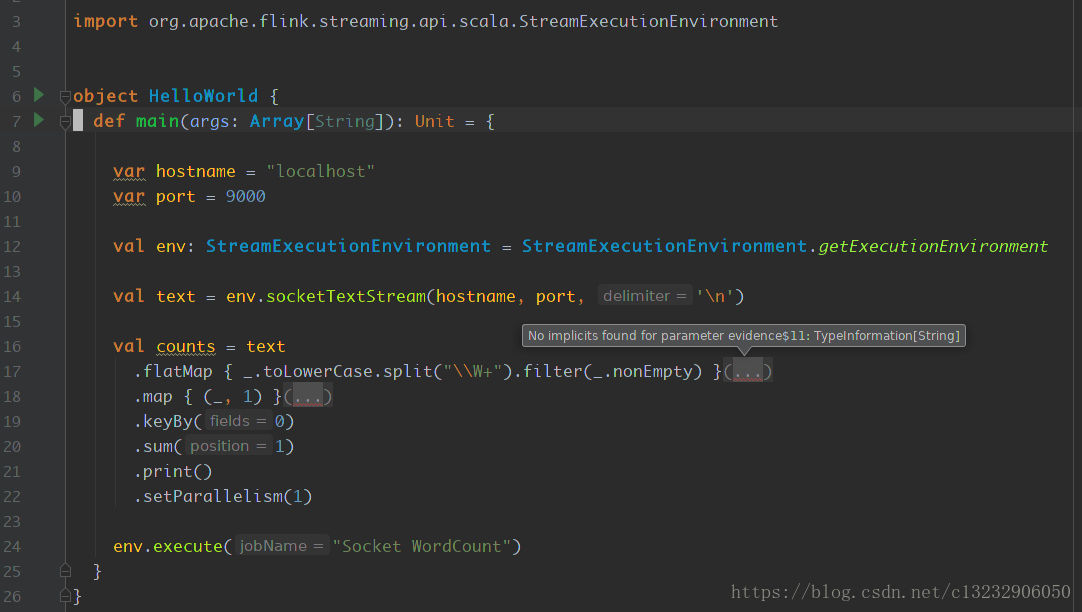Click the closing fold marker on line 25

(x=65, y=571)
